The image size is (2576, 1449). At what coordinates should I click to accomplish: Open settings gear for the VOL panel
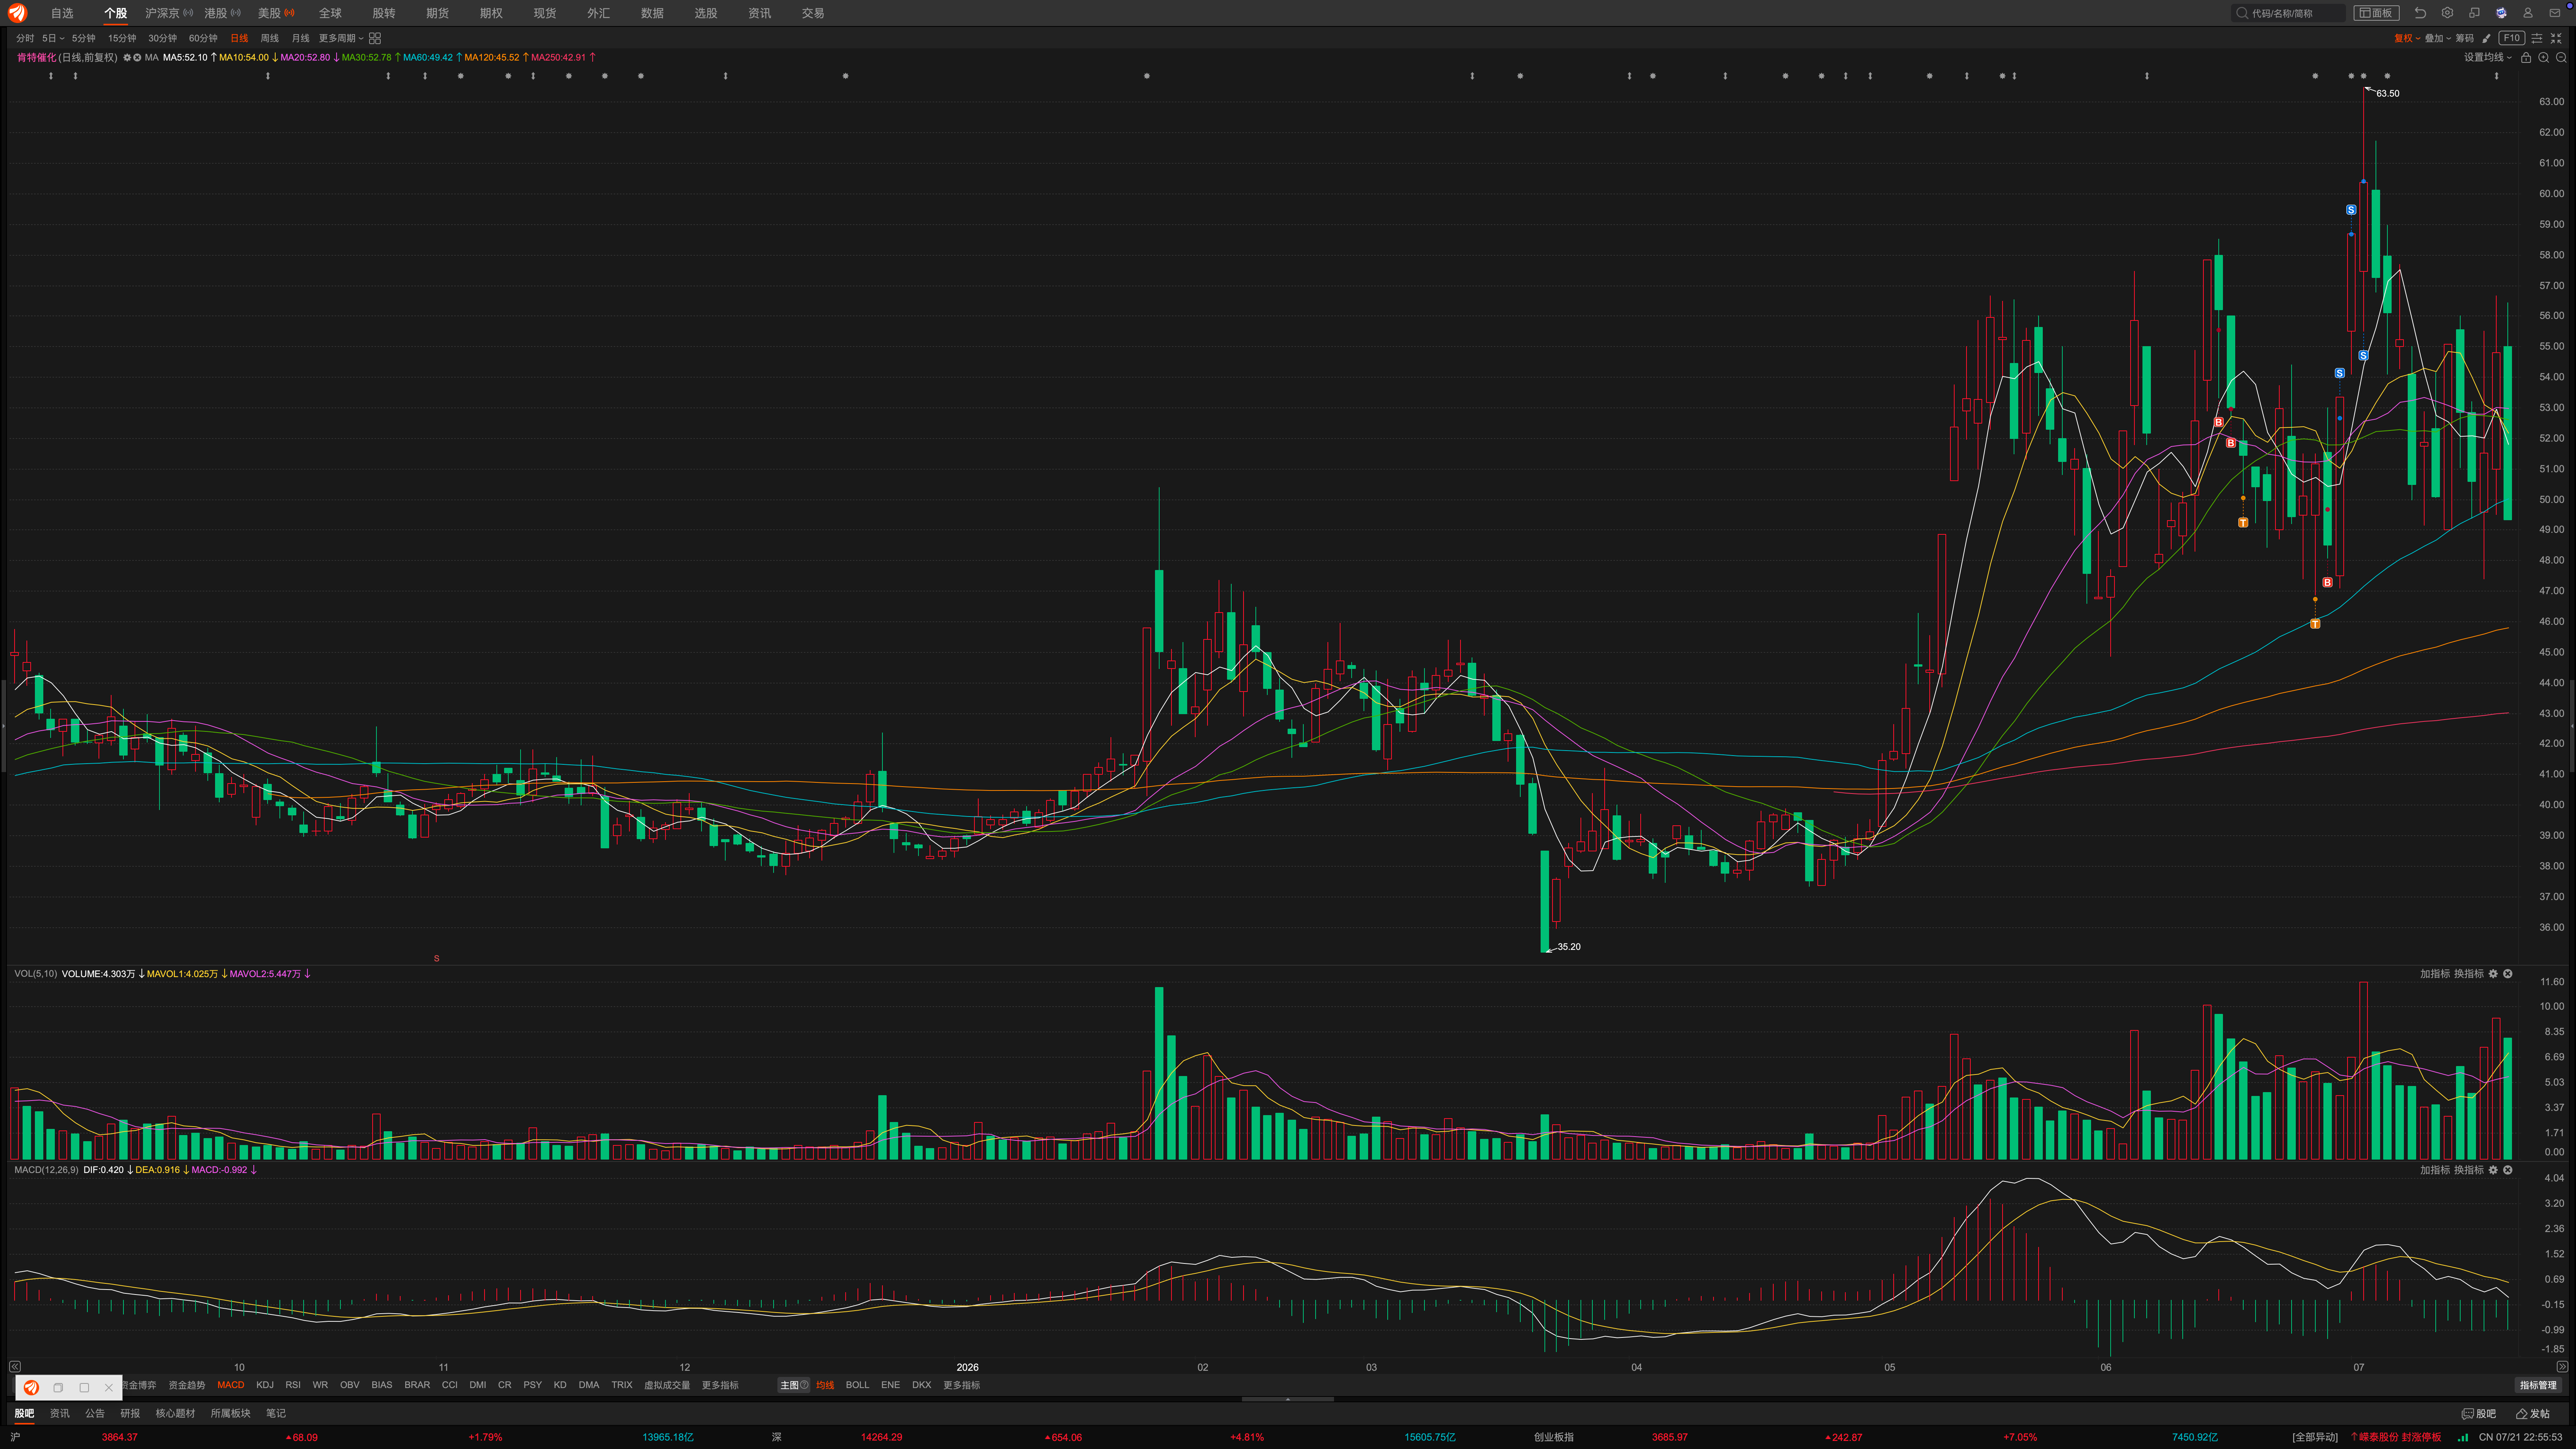click(2493, 974)
